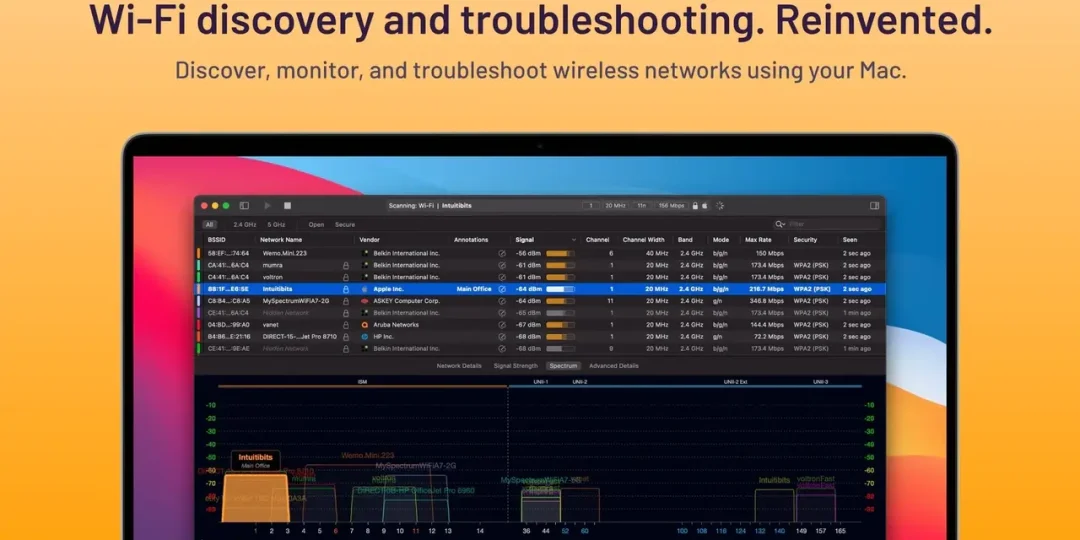The width and height of the screenshot is (1080, 540).
Task: Click the lock icon in the vanet row
Action: (346, 324)
